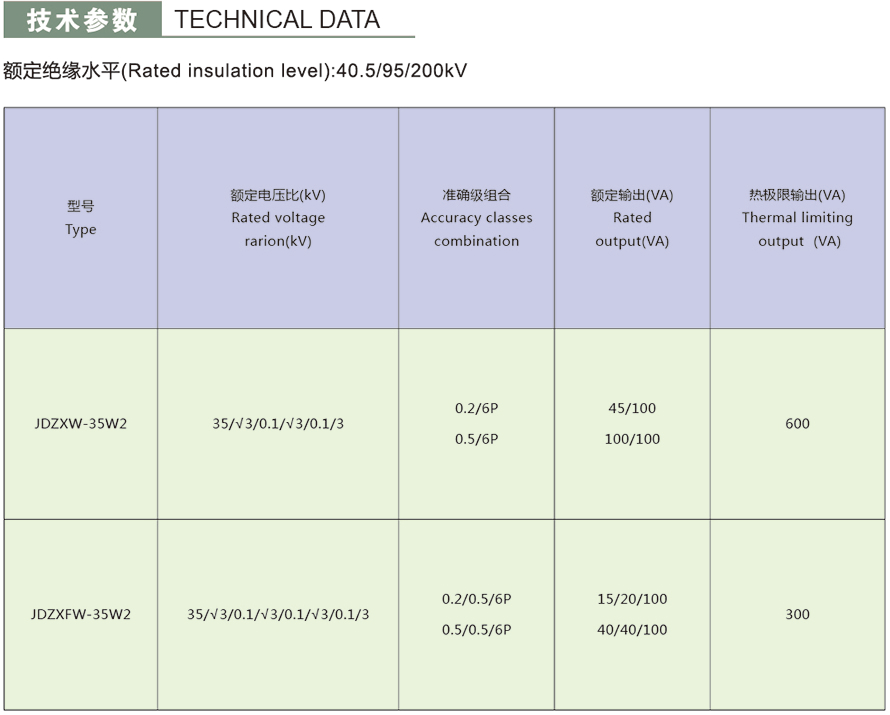Click the Accuracy classes combination header

coord(476,218)
